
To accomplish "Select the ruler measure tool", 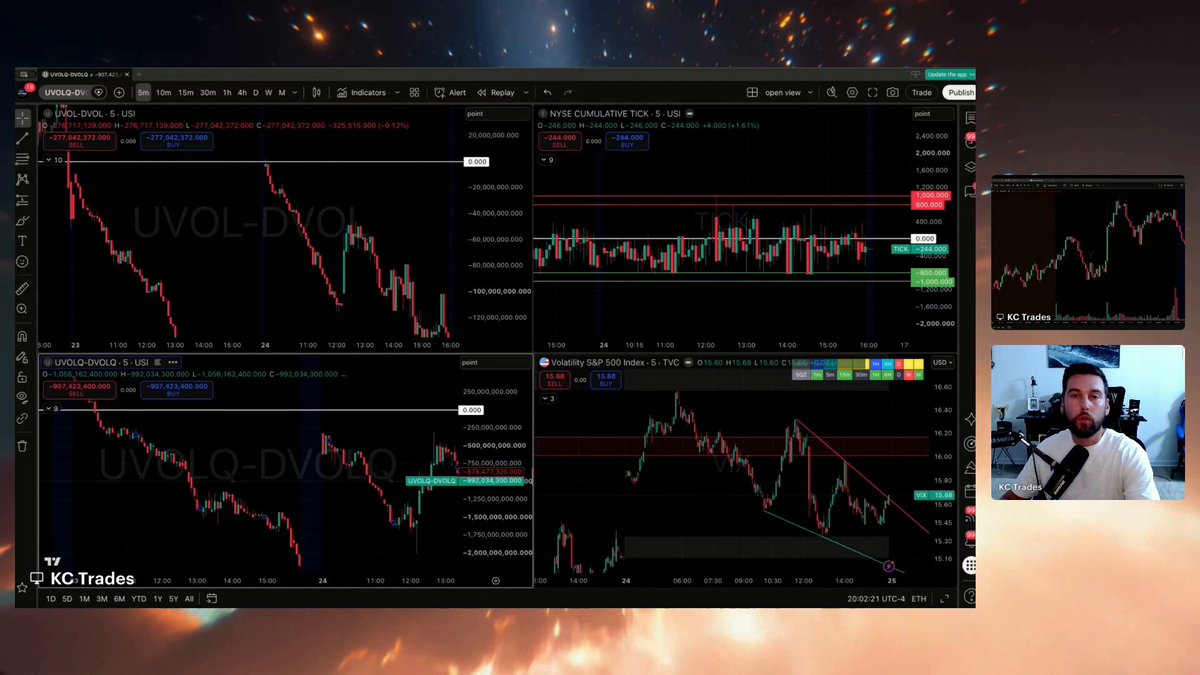I will [x=22, y=288].
